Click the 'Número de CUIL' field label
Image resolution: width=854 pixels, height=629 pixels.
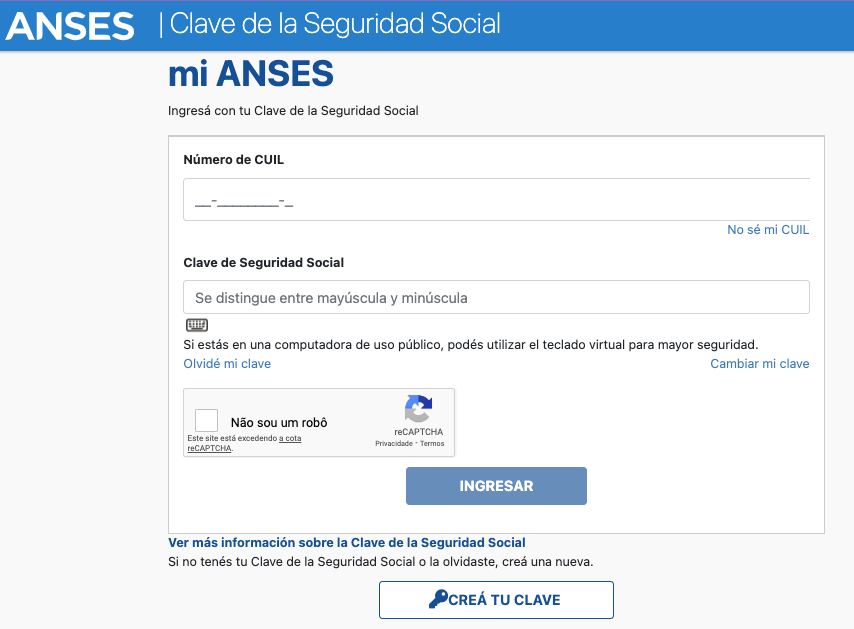pyautogui.click(x=234, y=160)
